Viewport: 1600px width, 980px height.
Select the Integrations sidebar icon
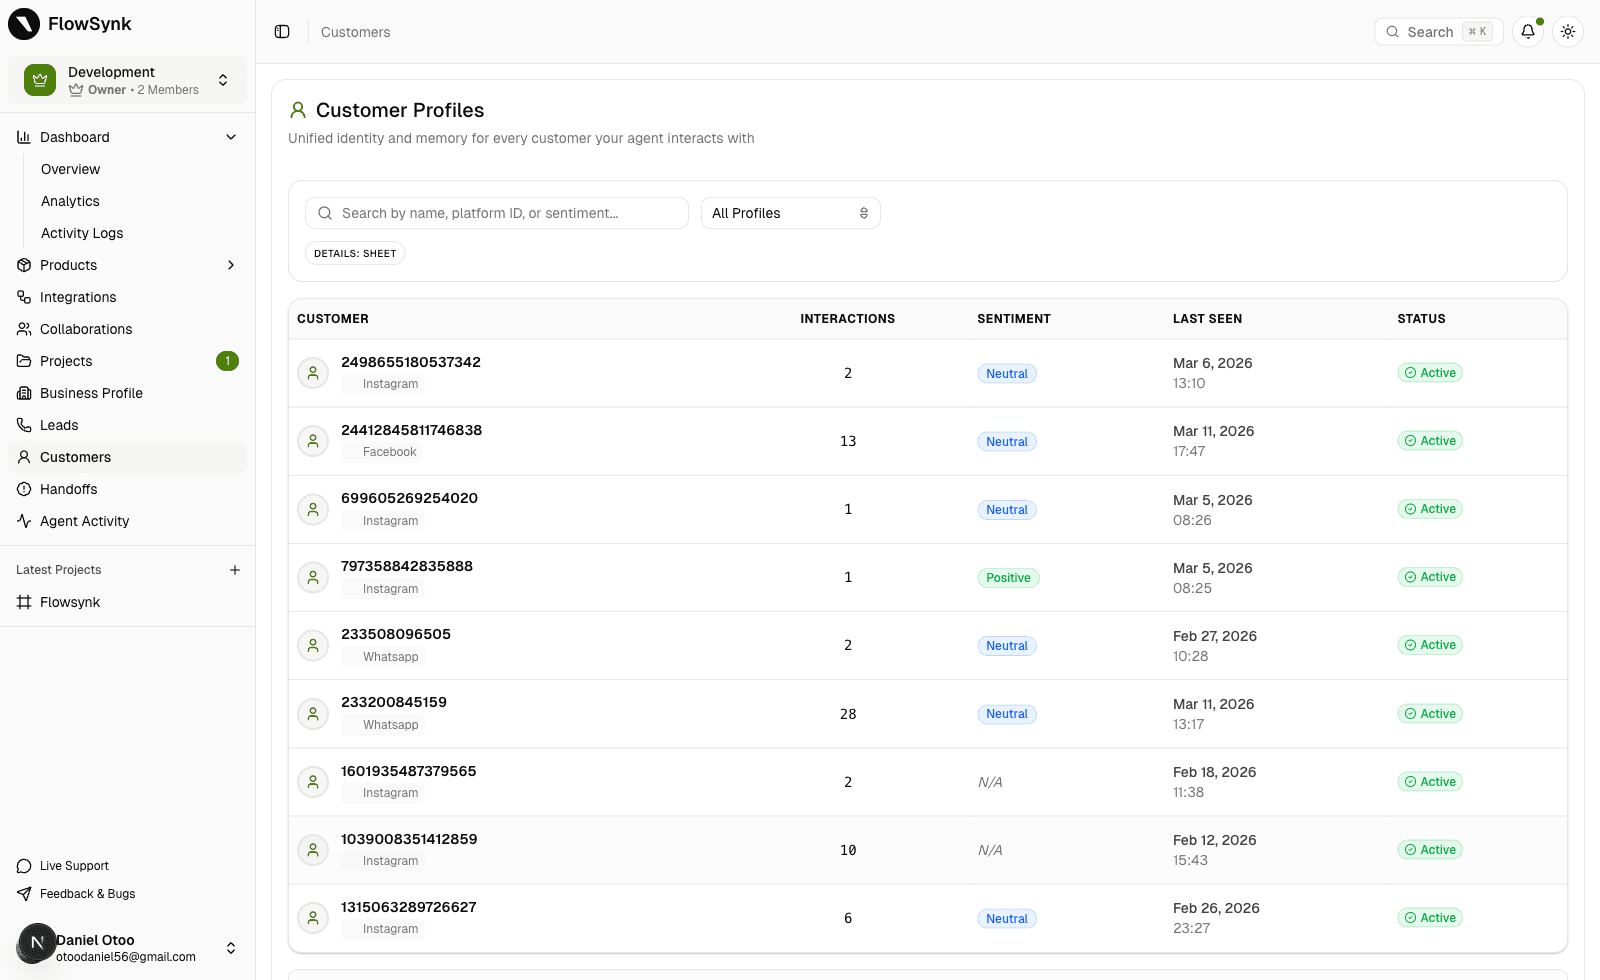coord(24,297)
